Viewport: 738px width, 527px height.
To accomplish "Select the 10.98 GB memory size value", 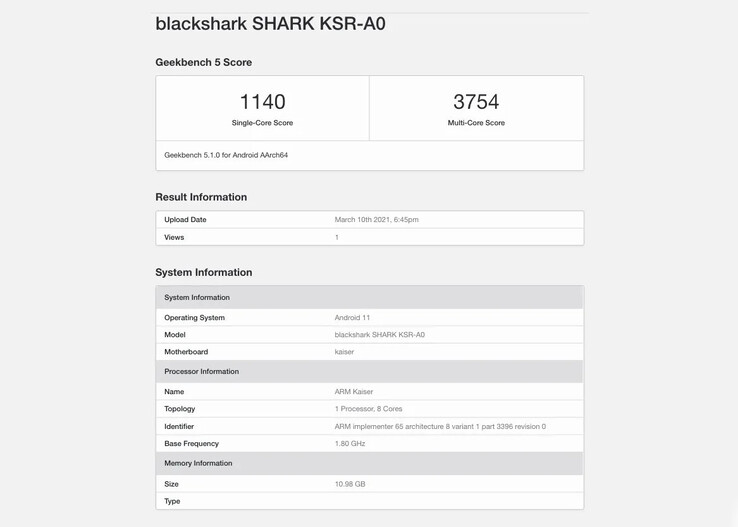I will click(x=350, y=484).
